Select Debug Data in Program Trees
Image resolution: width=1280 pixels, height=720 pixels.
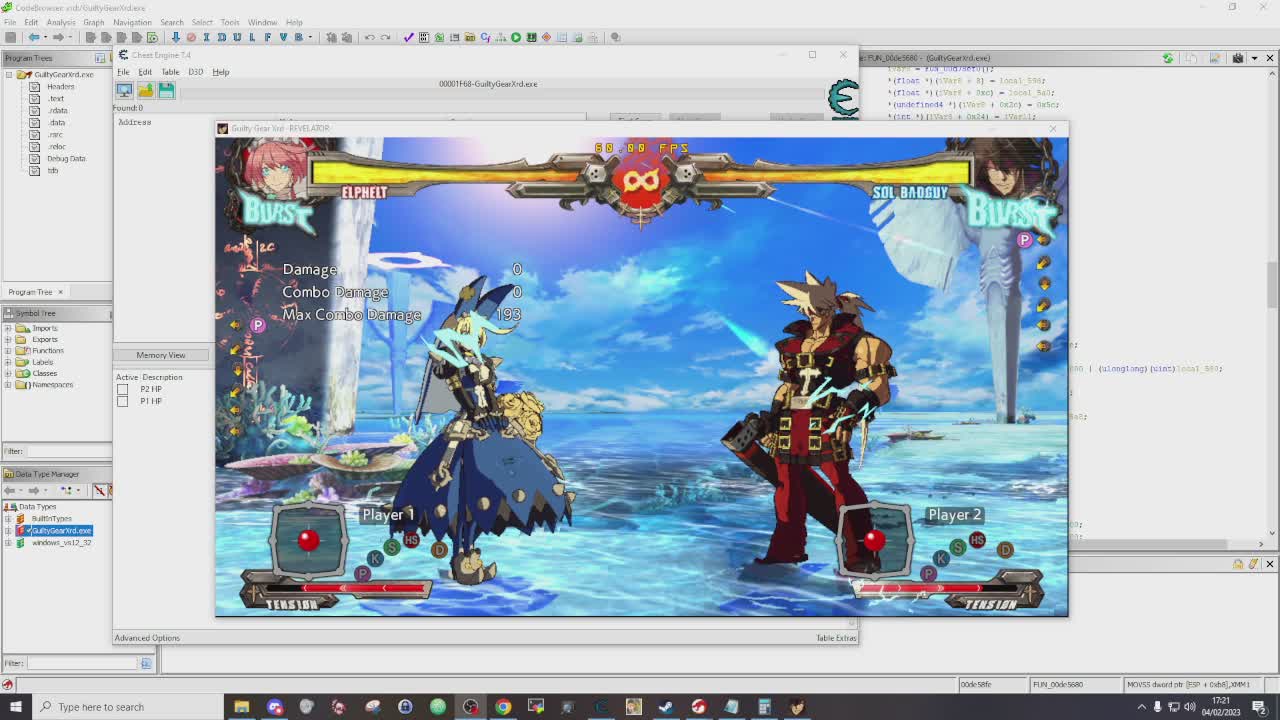point(66,158)
